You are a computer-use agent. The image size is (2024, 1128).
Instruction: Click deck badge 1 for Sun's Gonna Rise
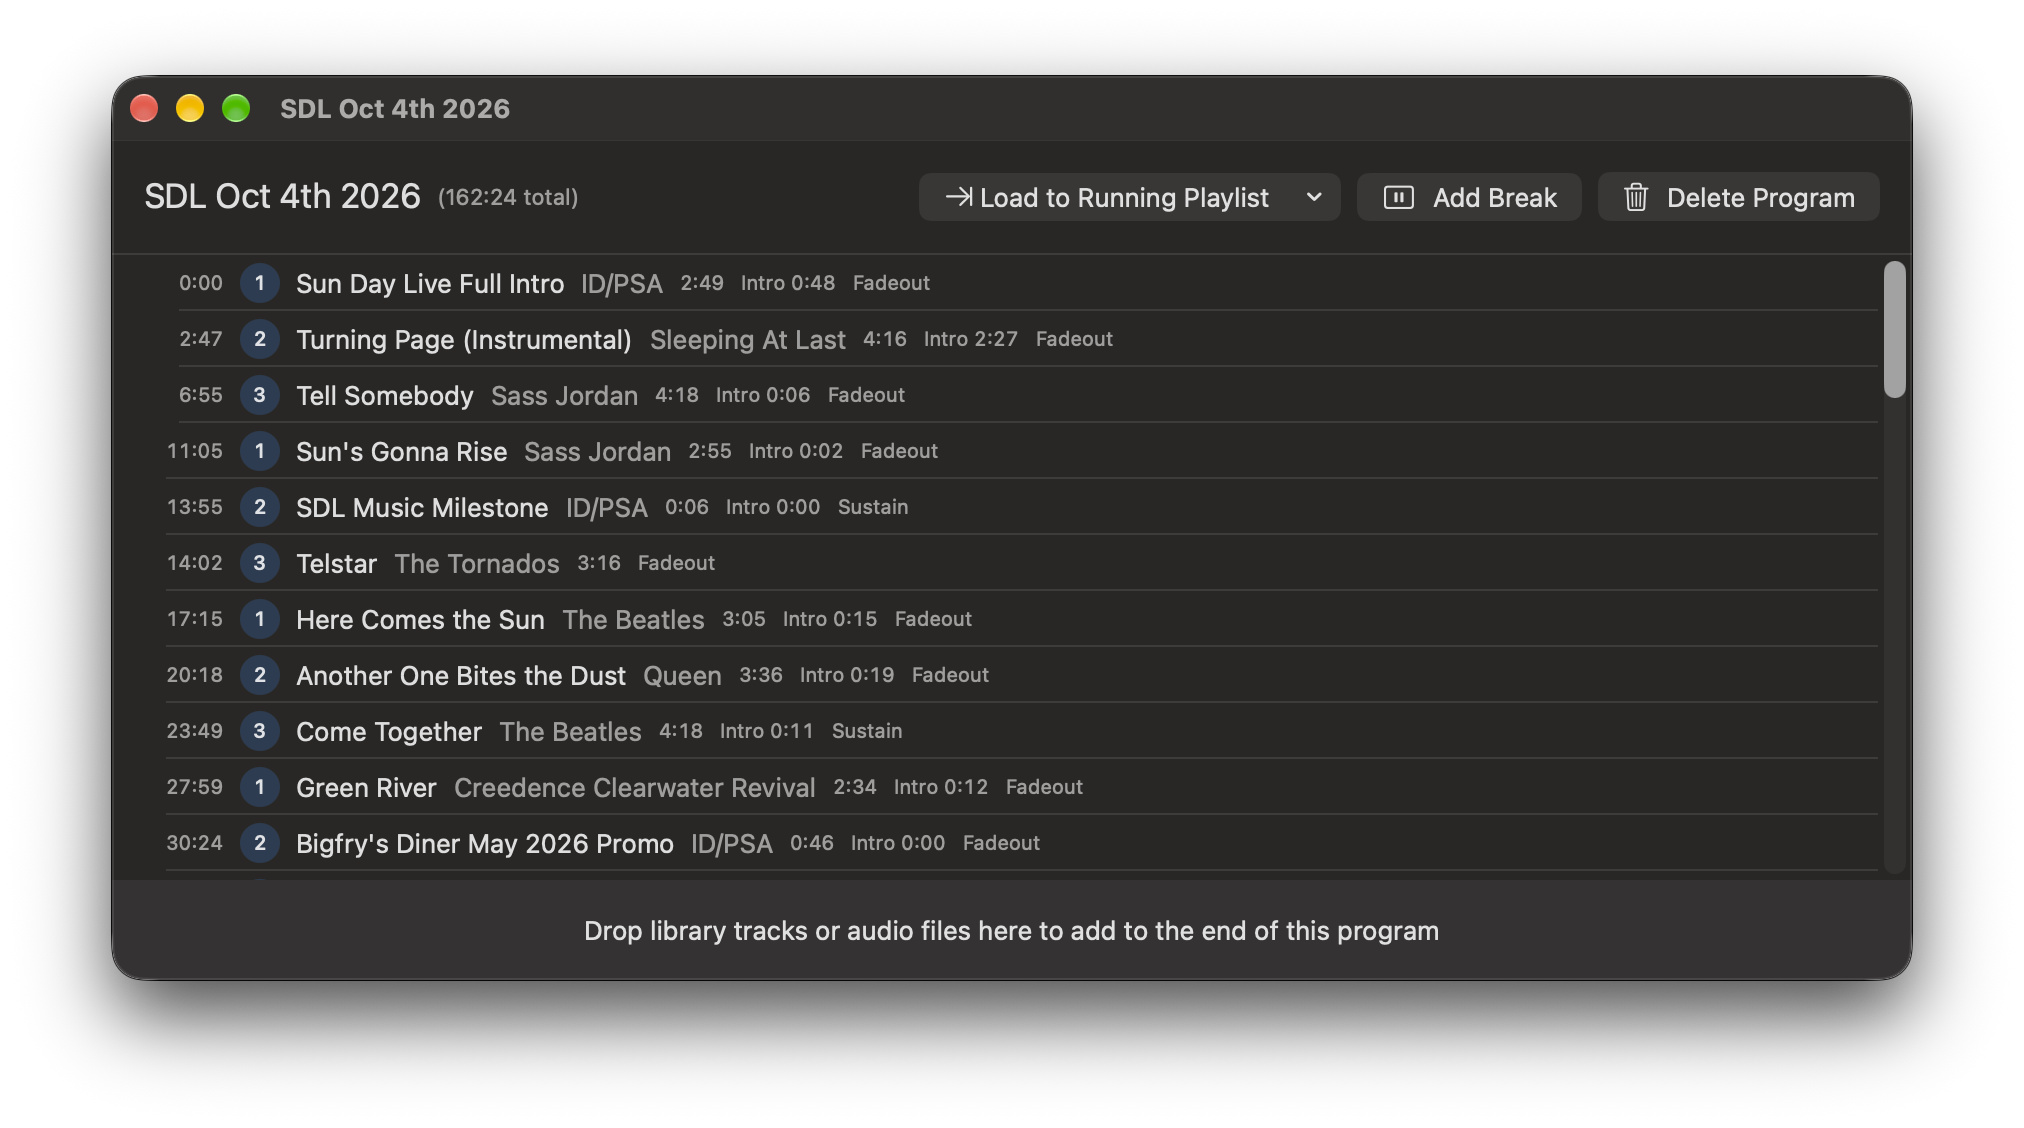[260, 451]
